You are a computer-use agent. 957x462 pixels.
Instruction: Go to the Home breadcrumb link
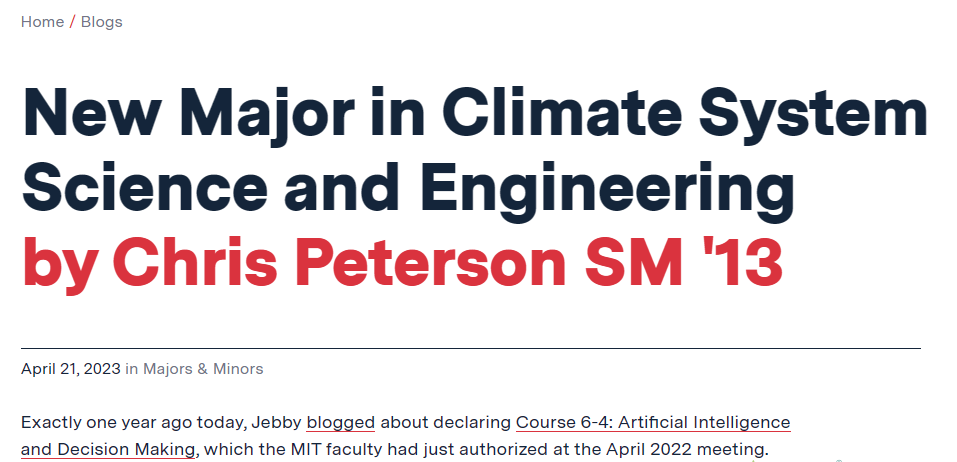[x=42, y=22]
